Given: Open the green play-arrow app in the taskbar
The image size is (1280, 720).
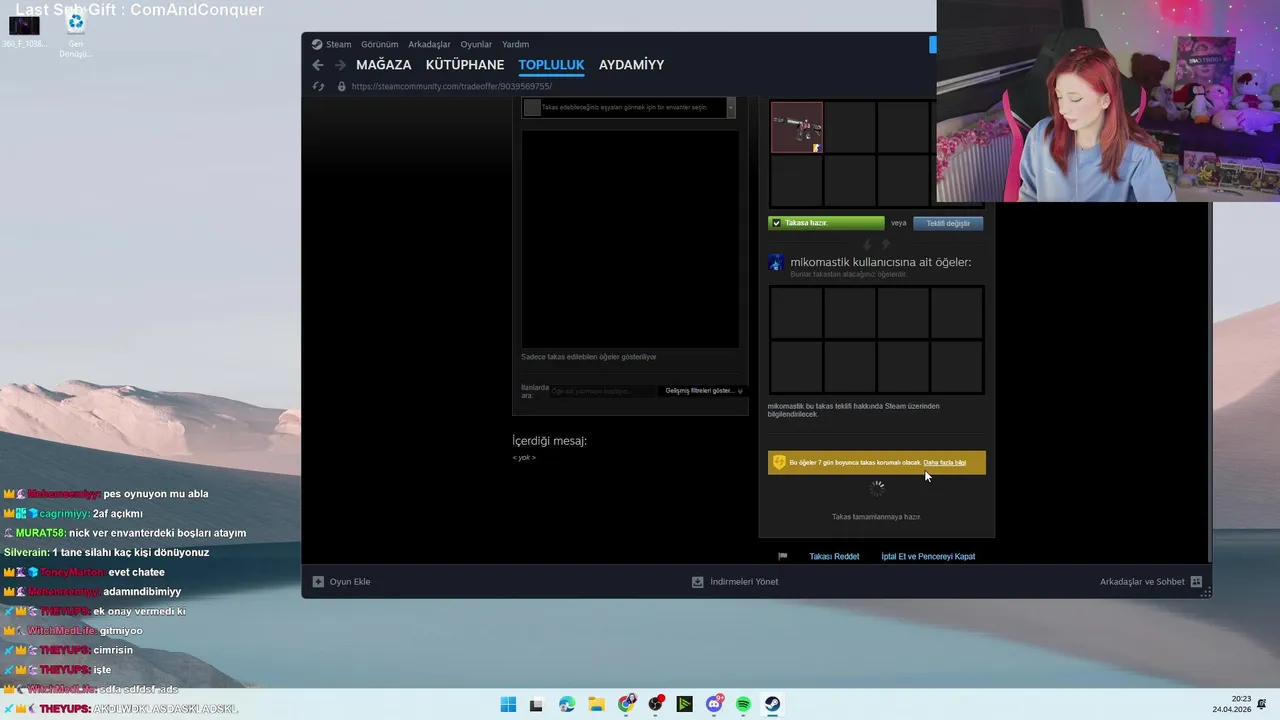Looking at the screenshot, I should [x=685, y=704].
